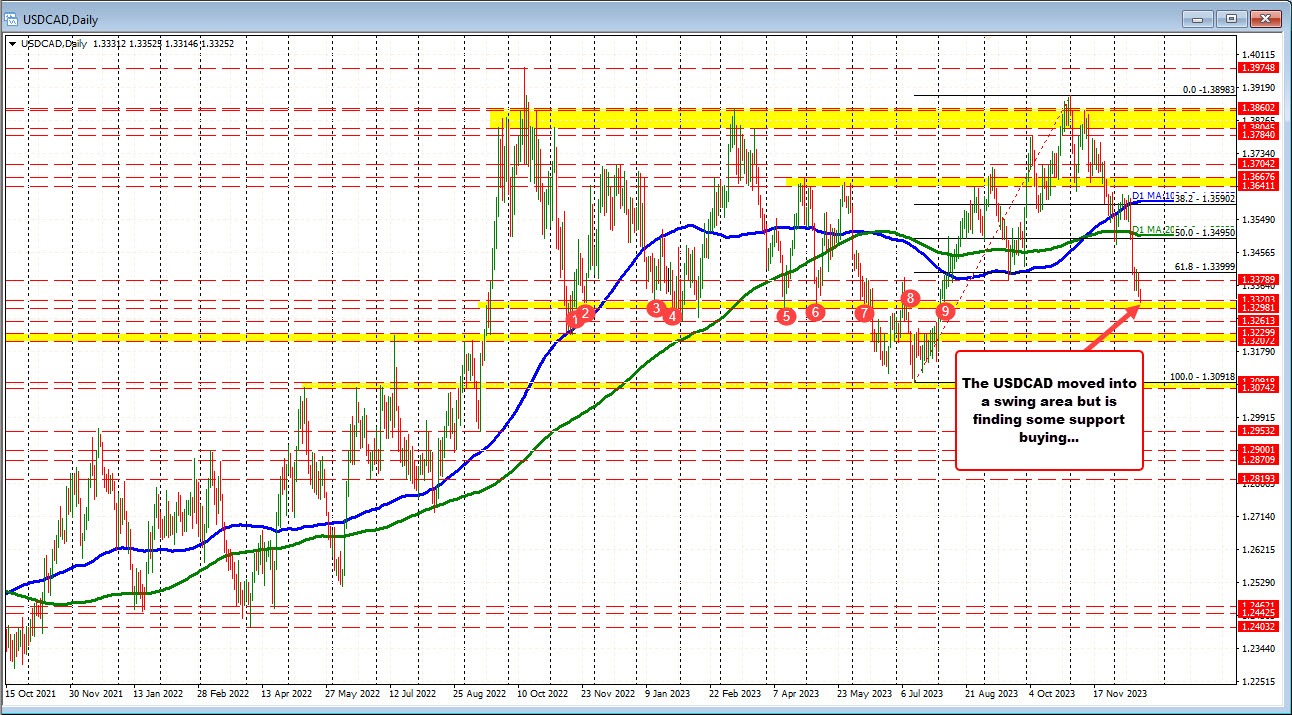Click the chart symbol icon in the title bar
The width and height of the screenshot is (1292, 715).
click(12, 18)
